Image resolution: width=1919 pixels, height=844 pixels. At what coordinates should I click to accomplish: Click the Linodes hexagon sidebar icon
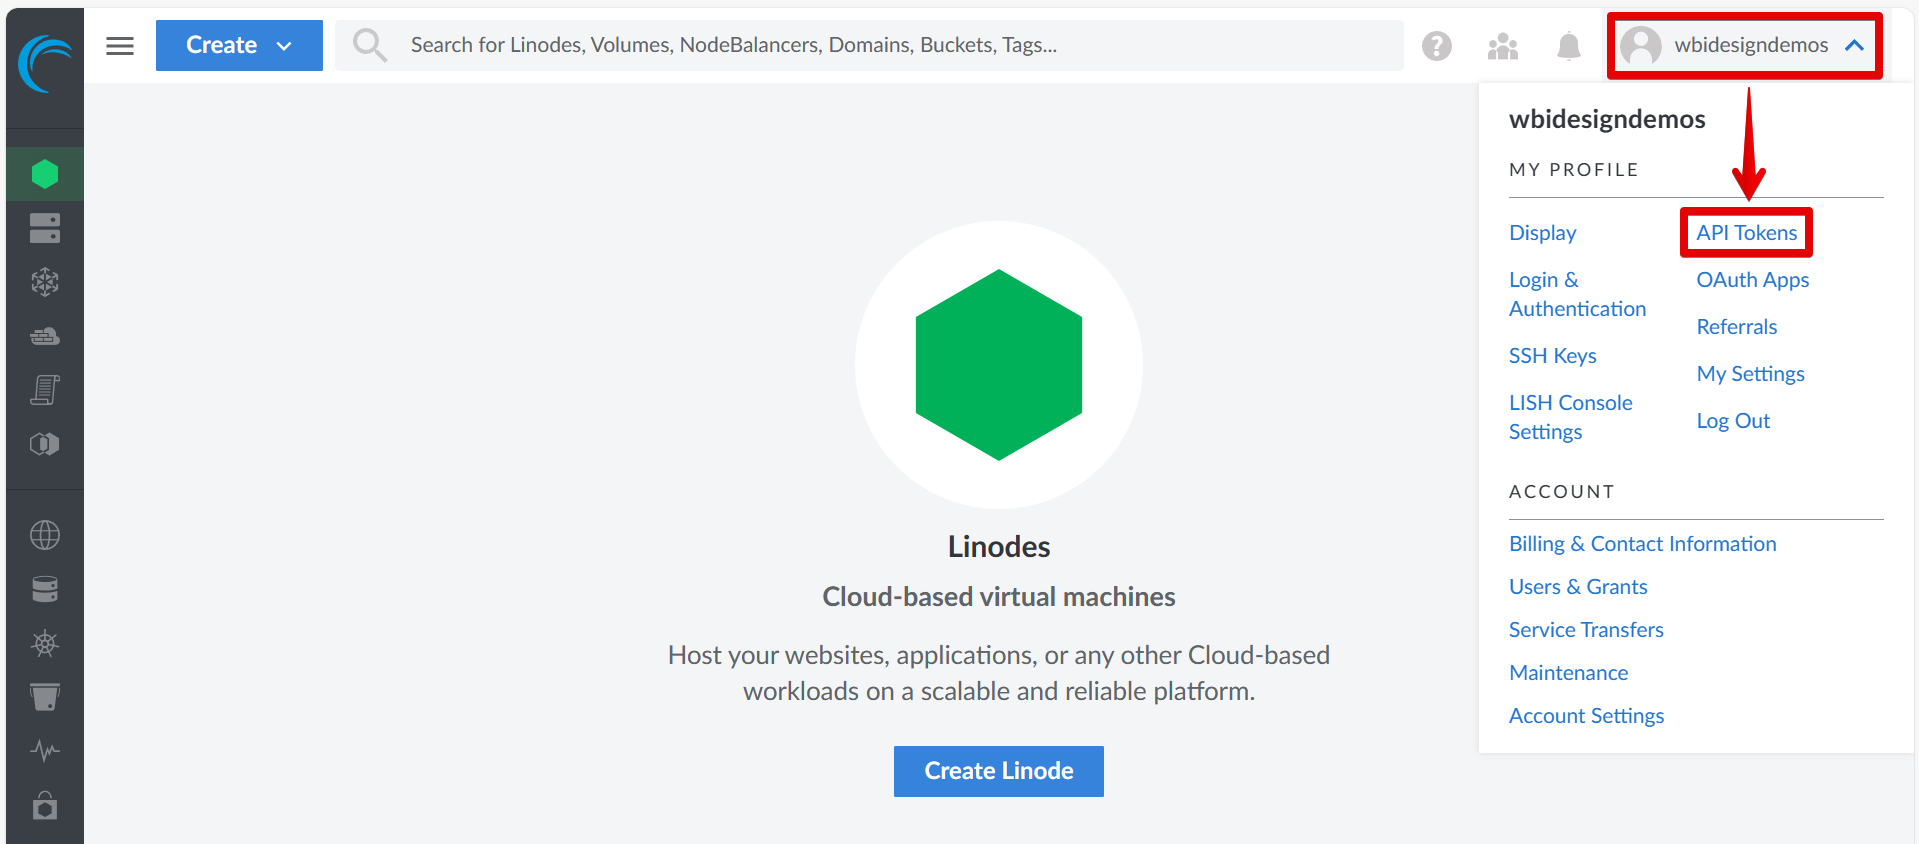(x=45, y=174)
